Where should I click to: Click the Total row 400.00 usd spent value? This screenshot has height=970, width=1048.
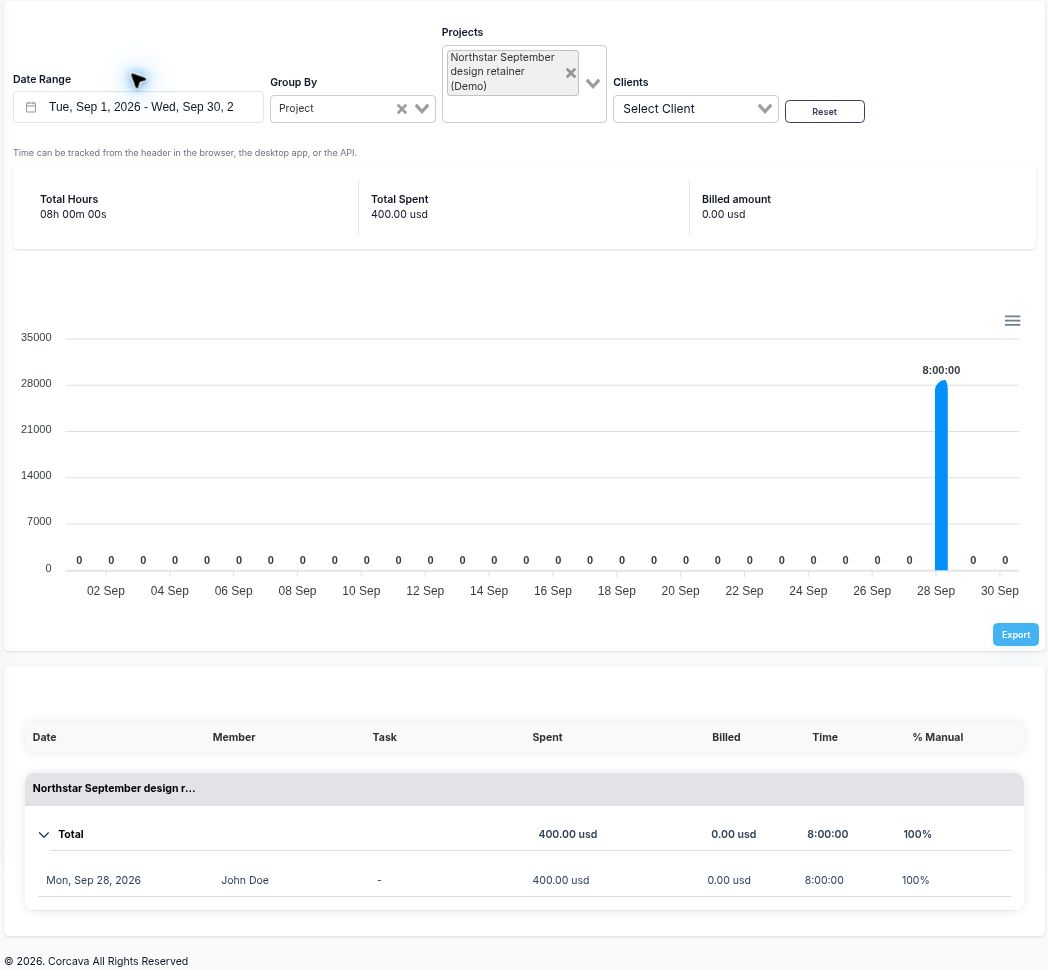click(x=568, y=834)
